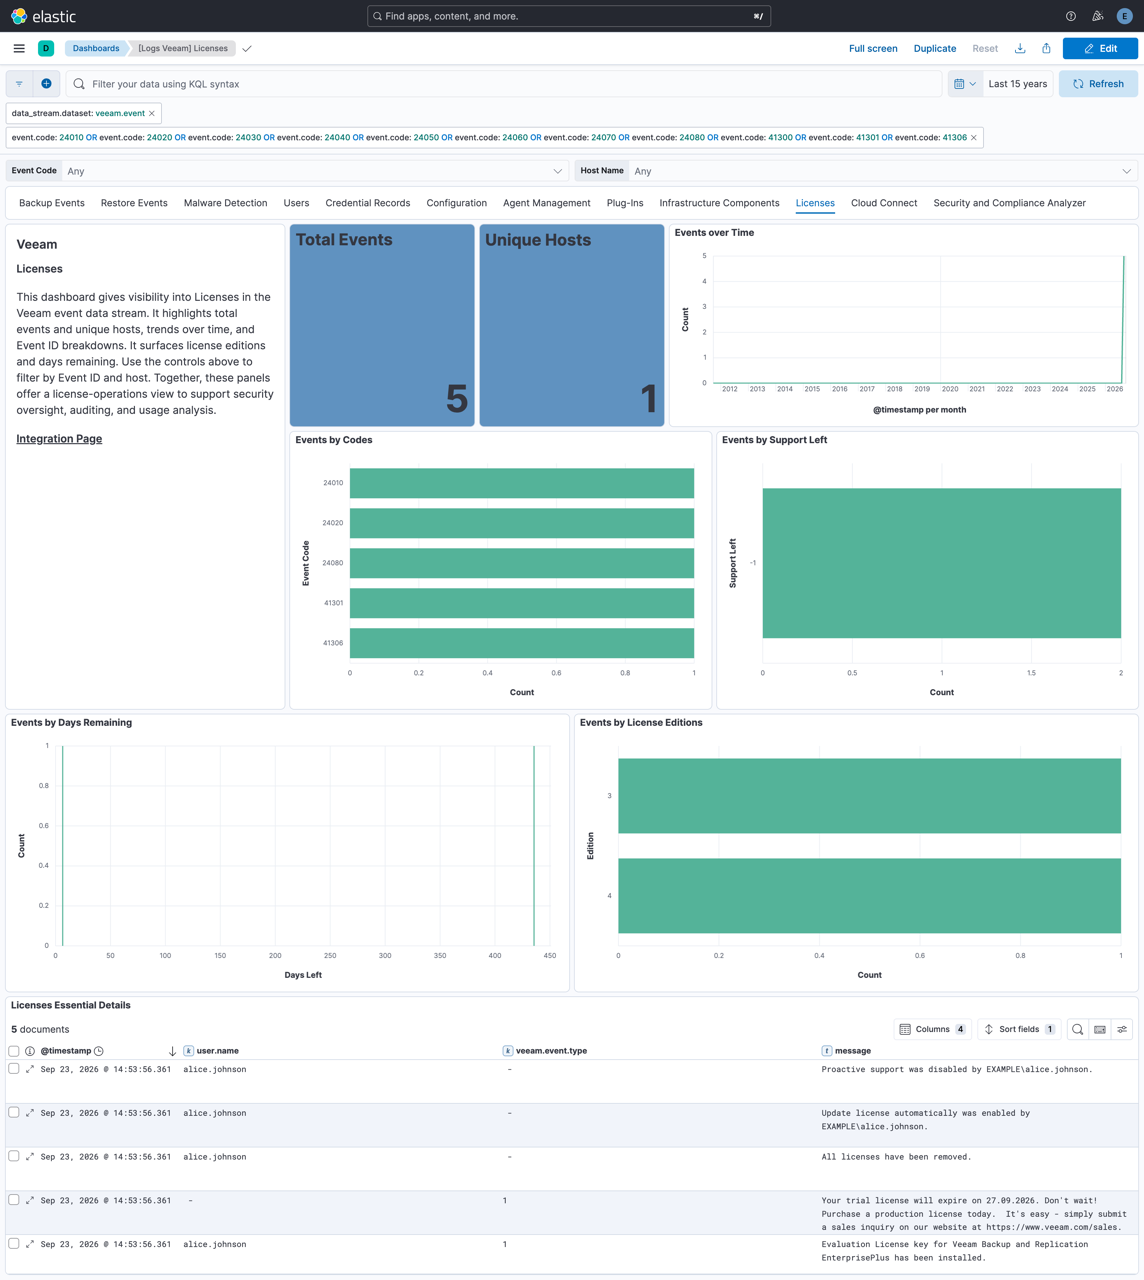
Task: Switch to the Configuration tab
Action: coord(456,203)
